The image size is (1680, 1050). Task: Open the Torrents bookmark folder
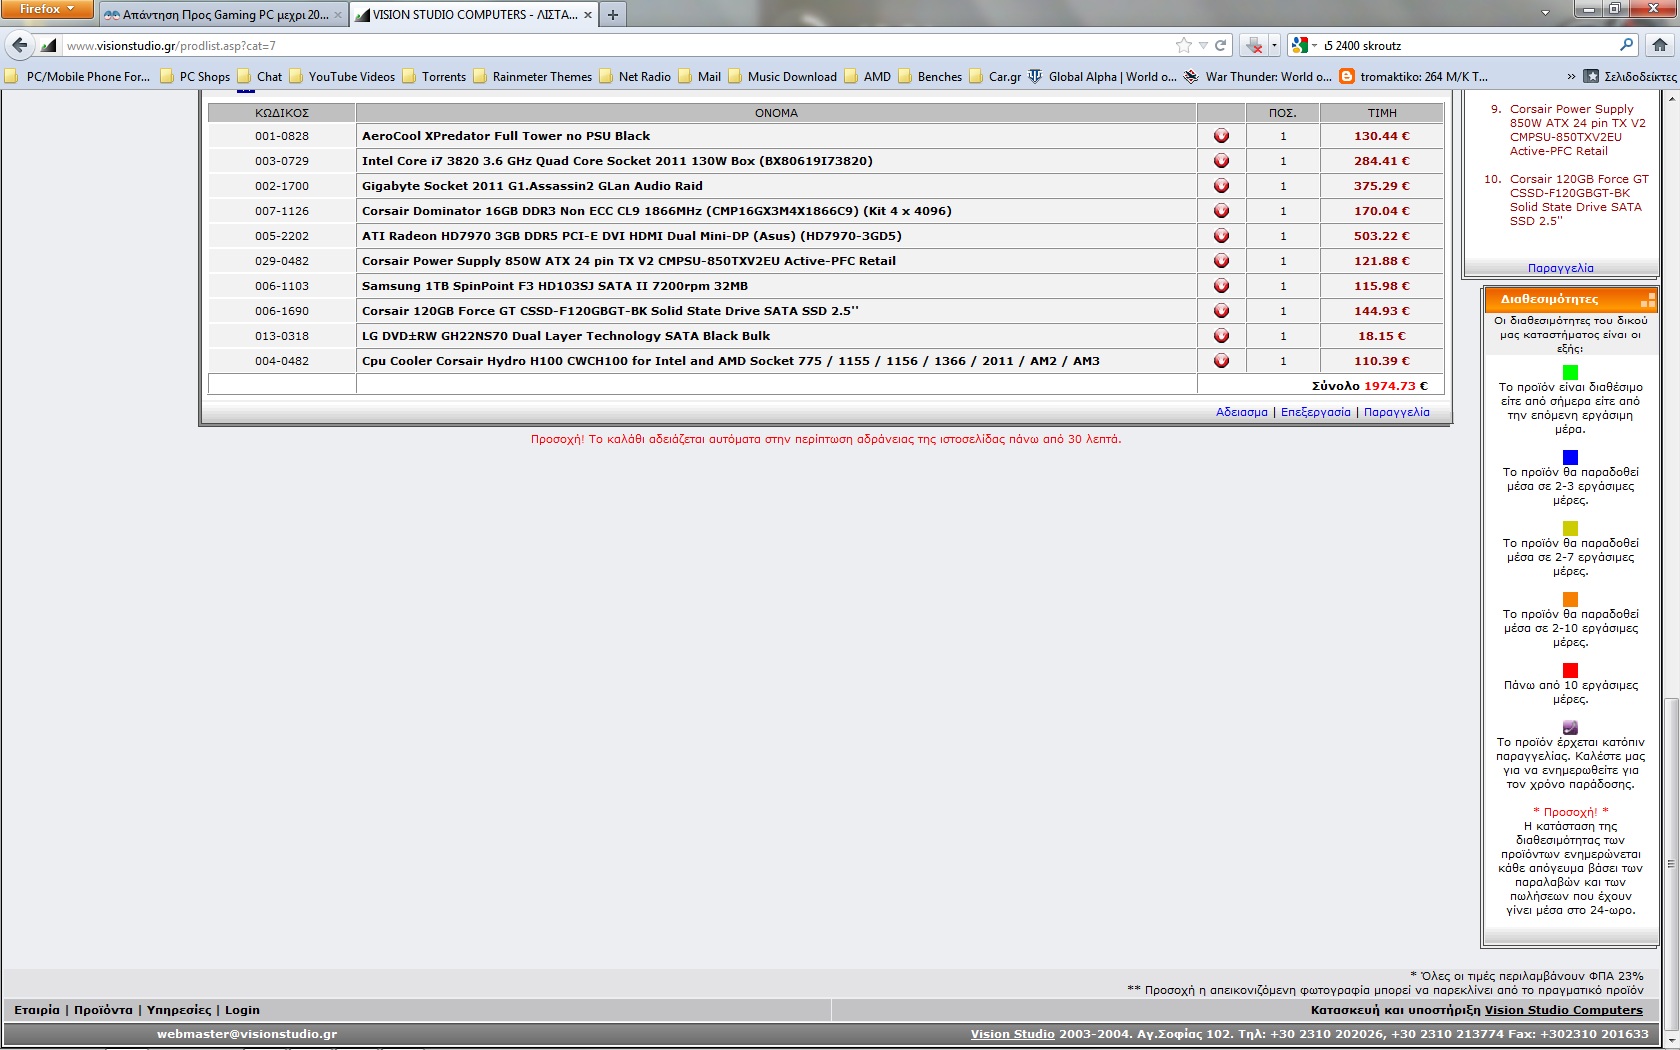pos(434,76)
